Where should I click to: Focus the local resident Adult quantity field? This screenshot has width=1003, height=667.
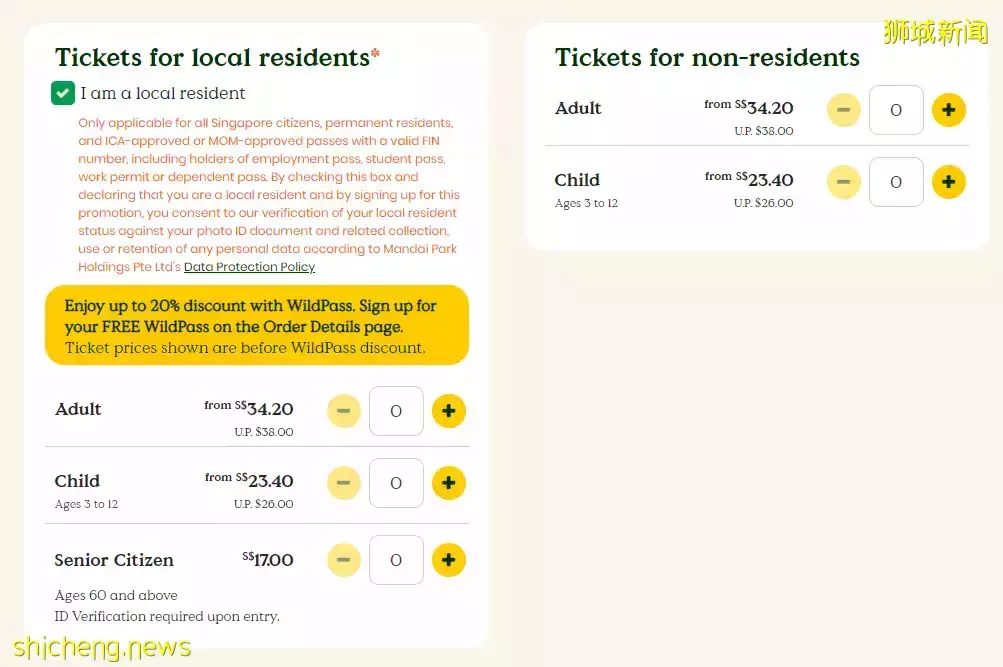coord(396,411)
